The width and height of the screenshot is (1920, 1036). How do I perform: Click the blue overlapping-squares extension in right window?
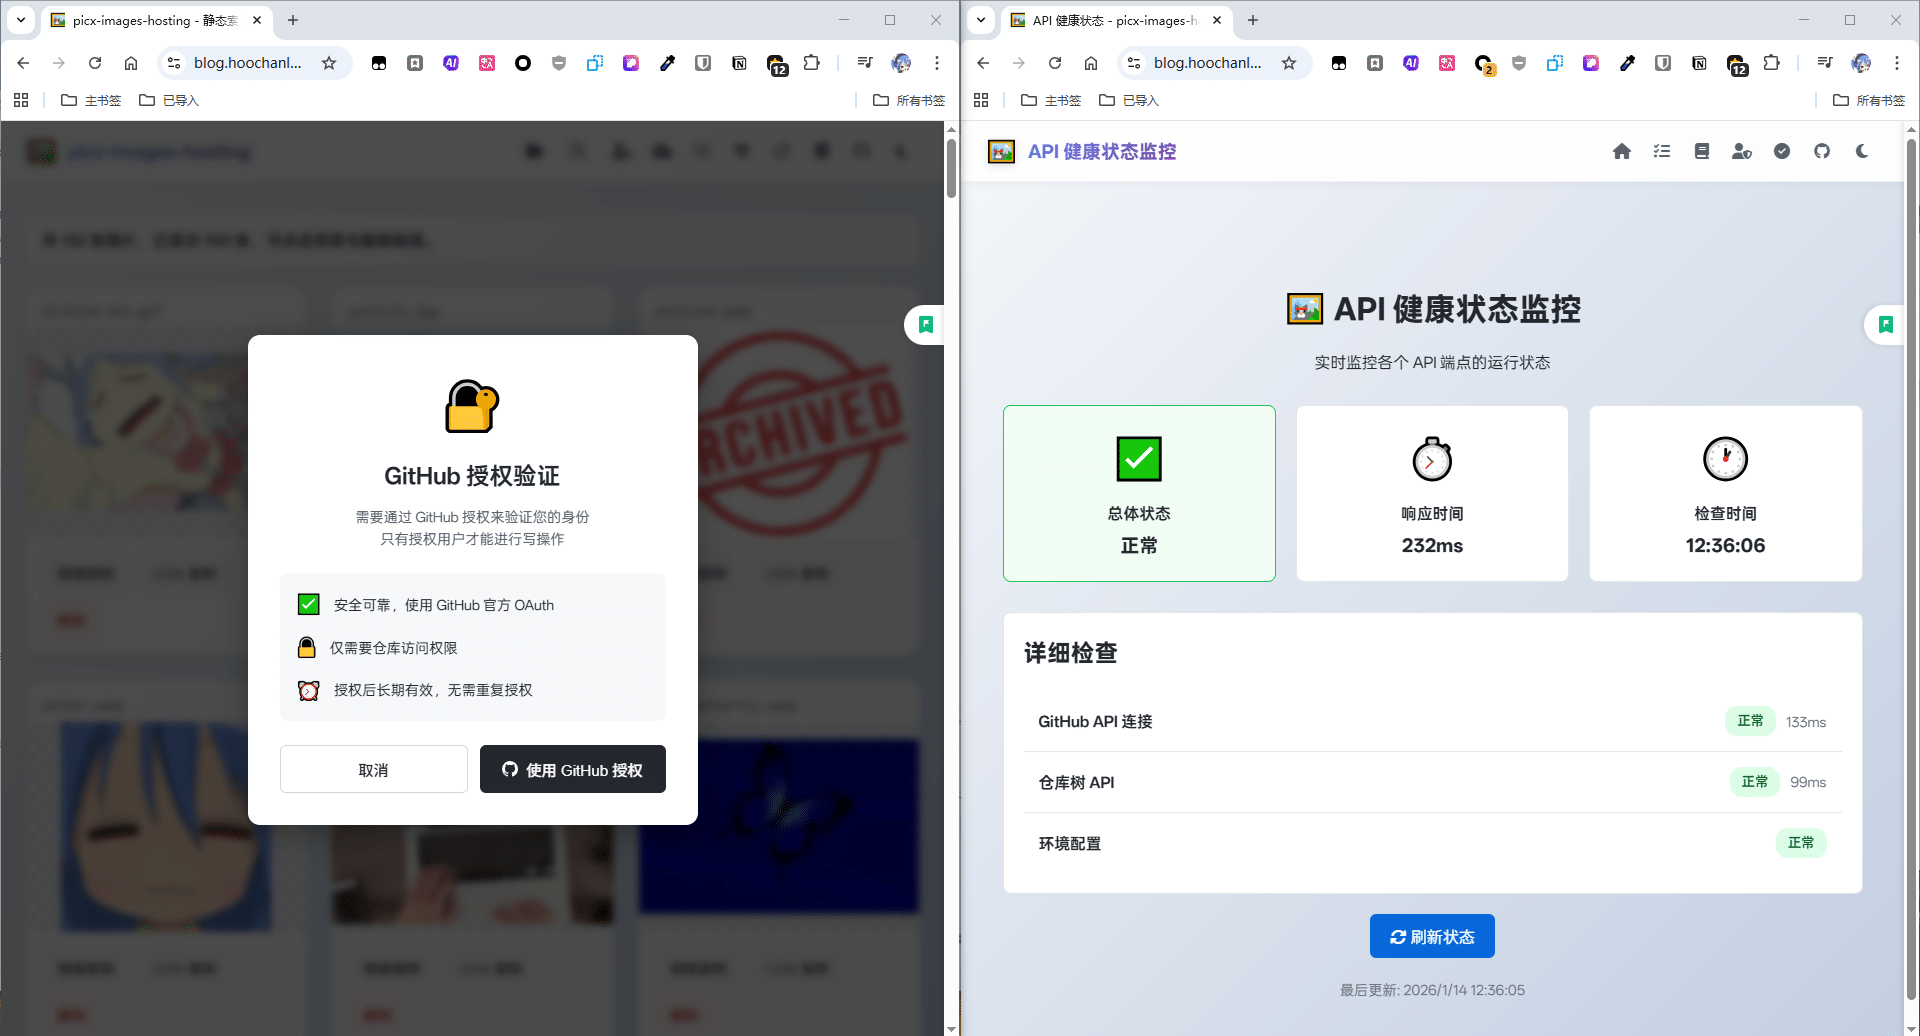[x=1555, y=63]
